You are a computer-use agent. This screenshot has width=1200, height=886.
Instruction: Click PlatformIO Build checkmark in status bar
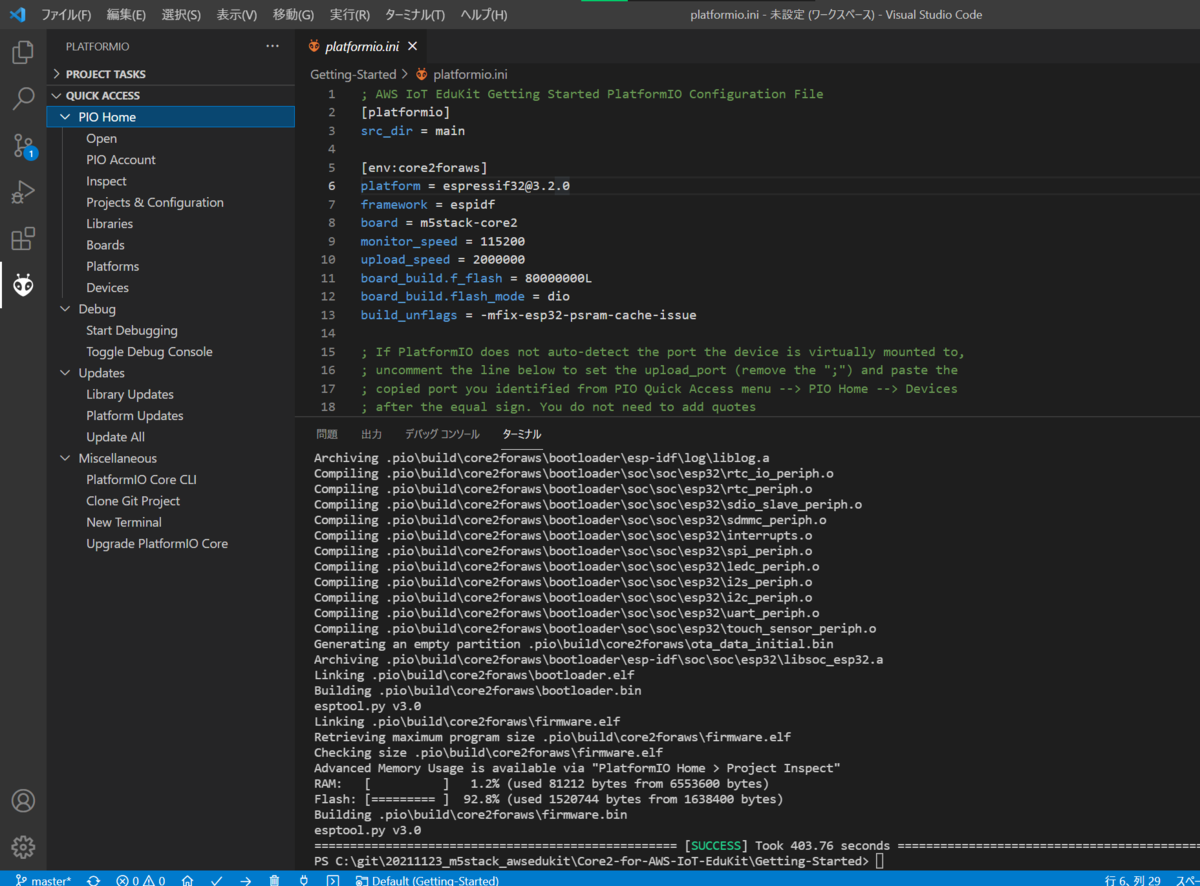coord(216,880)
